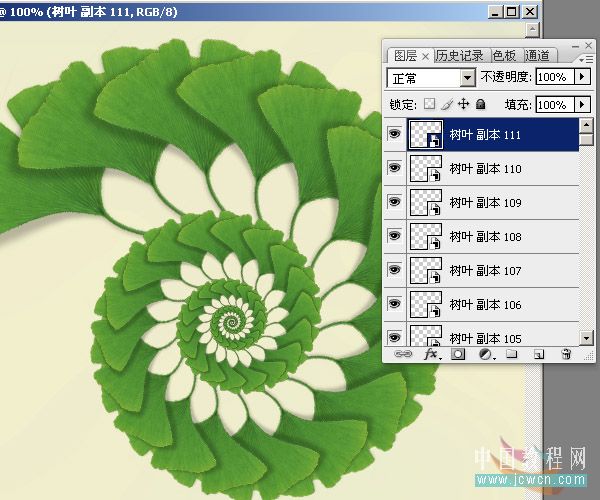Screen dimensions: 600x500
Task: Close the layers panel group
Action: pyautogui.click(x=589, y=46)
